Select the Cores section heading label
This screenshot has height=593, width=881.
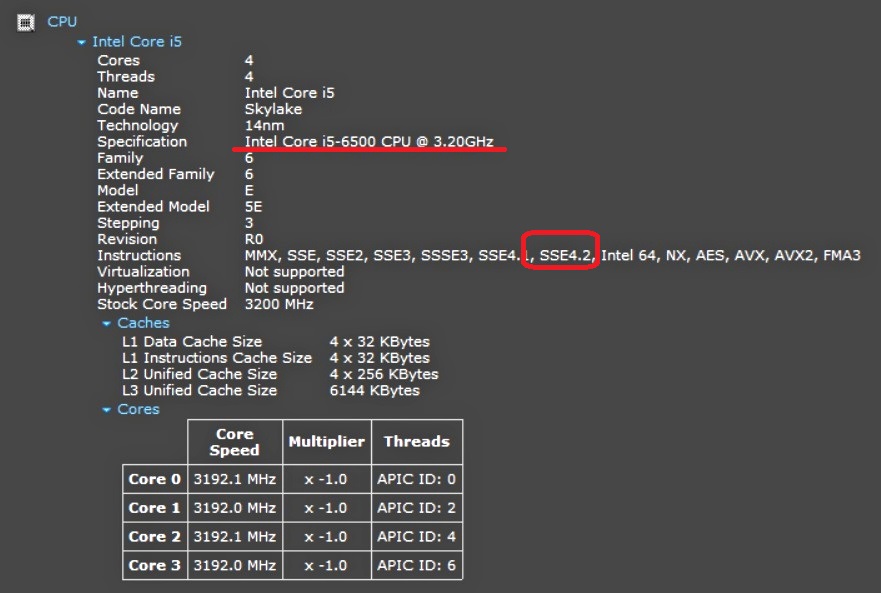tap(138, 409)
